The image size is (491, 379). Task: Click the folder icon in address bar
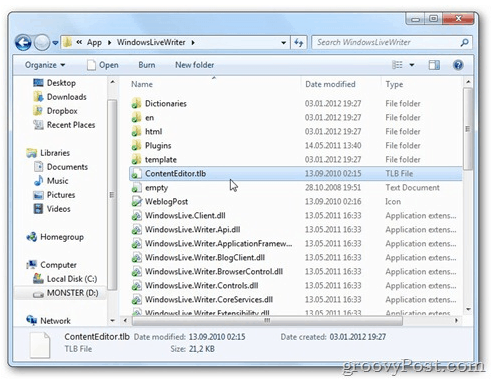click(68, 42)
